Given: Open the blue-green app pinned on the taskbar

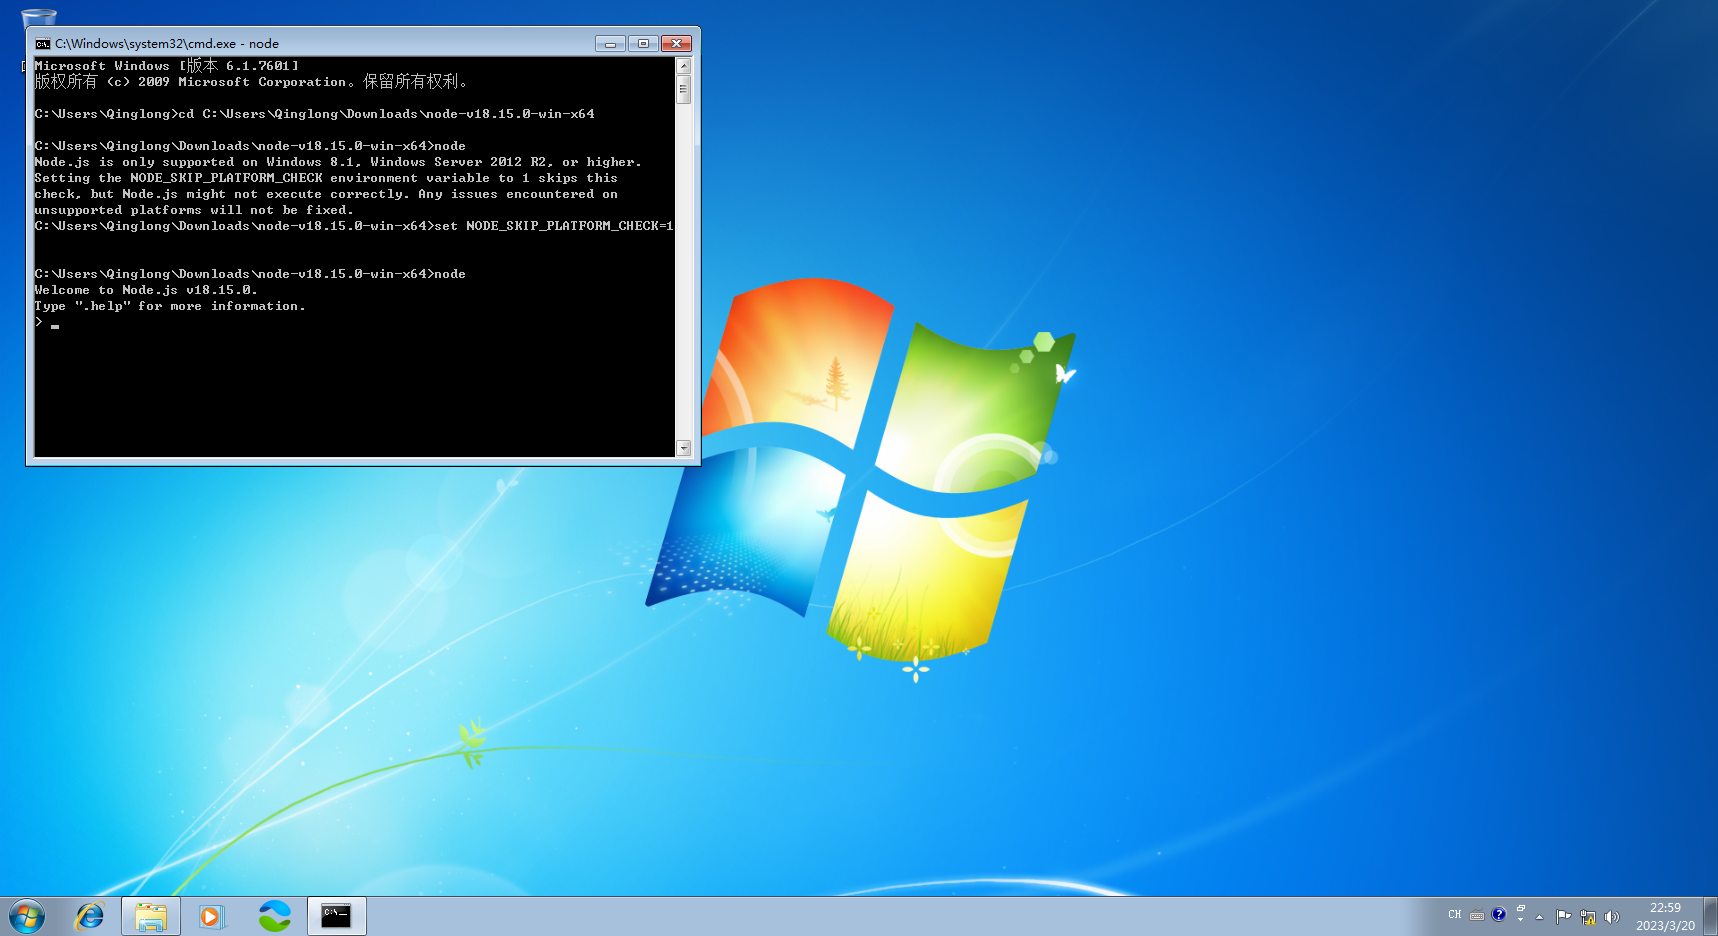Looking at the screenshot, I should (x=273, y=915).
